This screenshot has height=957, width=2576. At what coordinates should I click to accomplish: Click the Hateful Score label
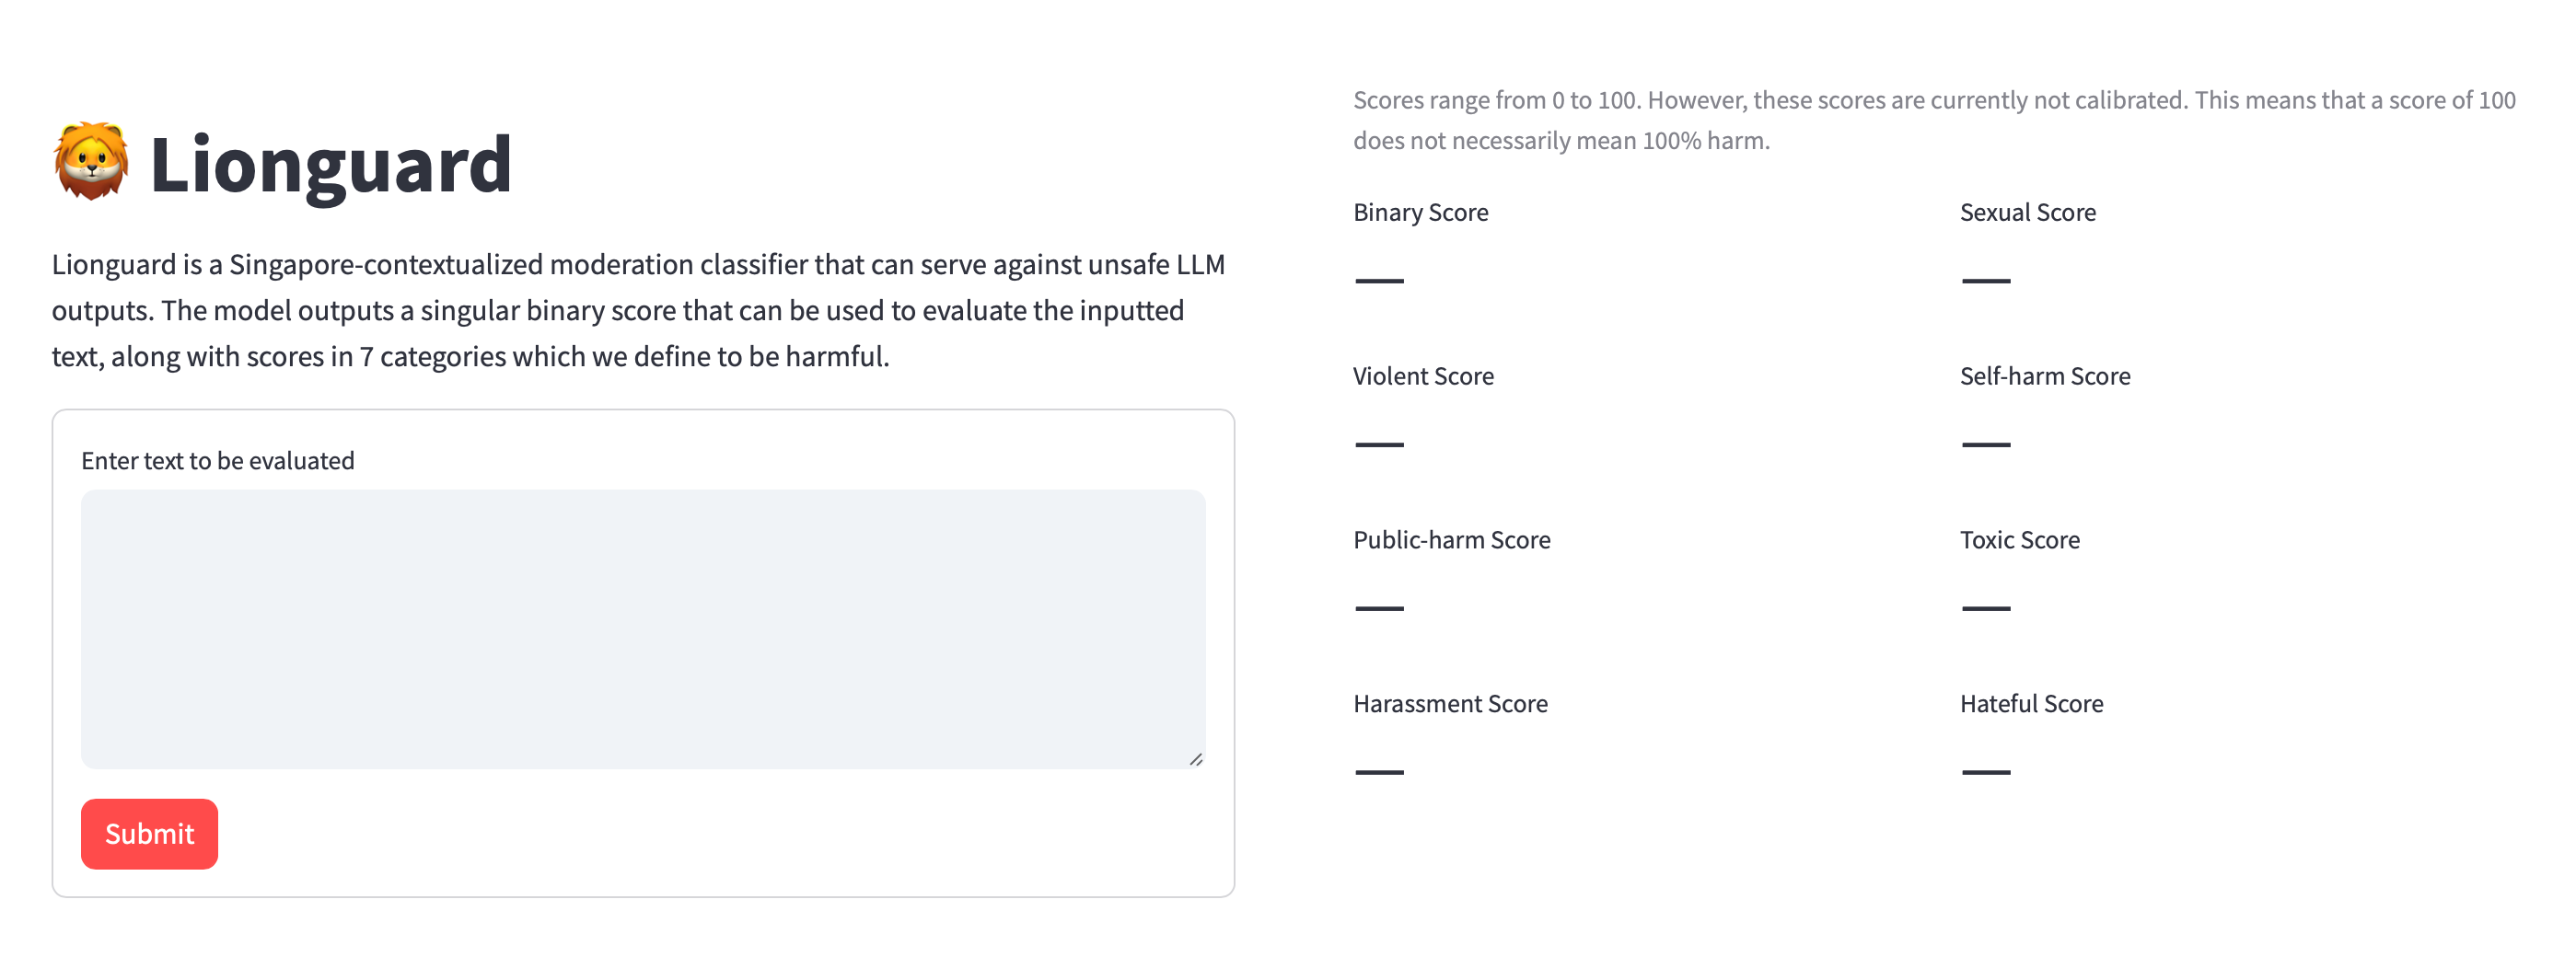click(x=2031, y=704)
